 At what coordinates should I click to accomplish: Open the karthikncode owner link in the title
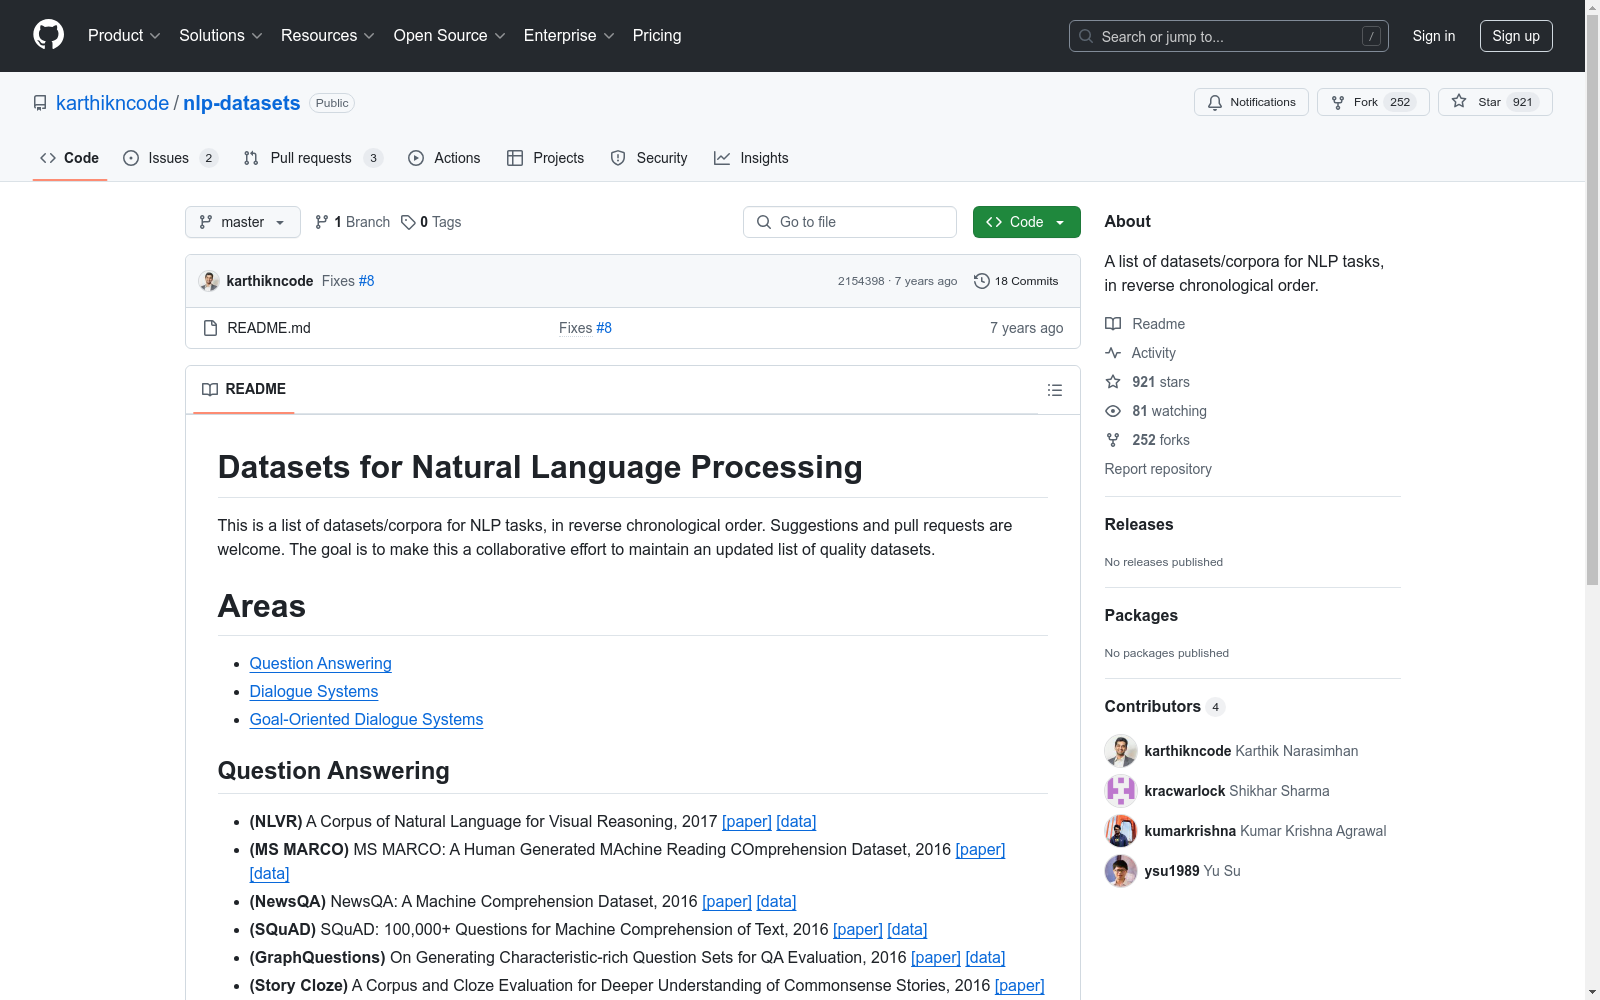click(x=112, y=103)
